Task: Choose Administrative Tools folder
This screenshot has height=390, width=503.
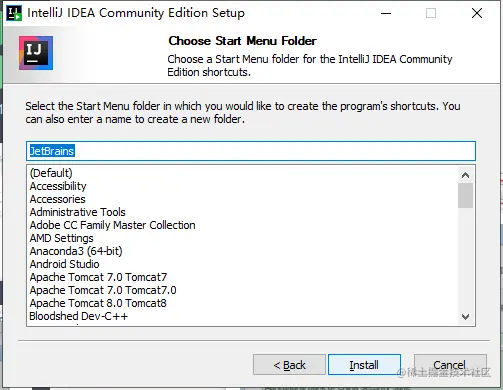Action: 78,212
